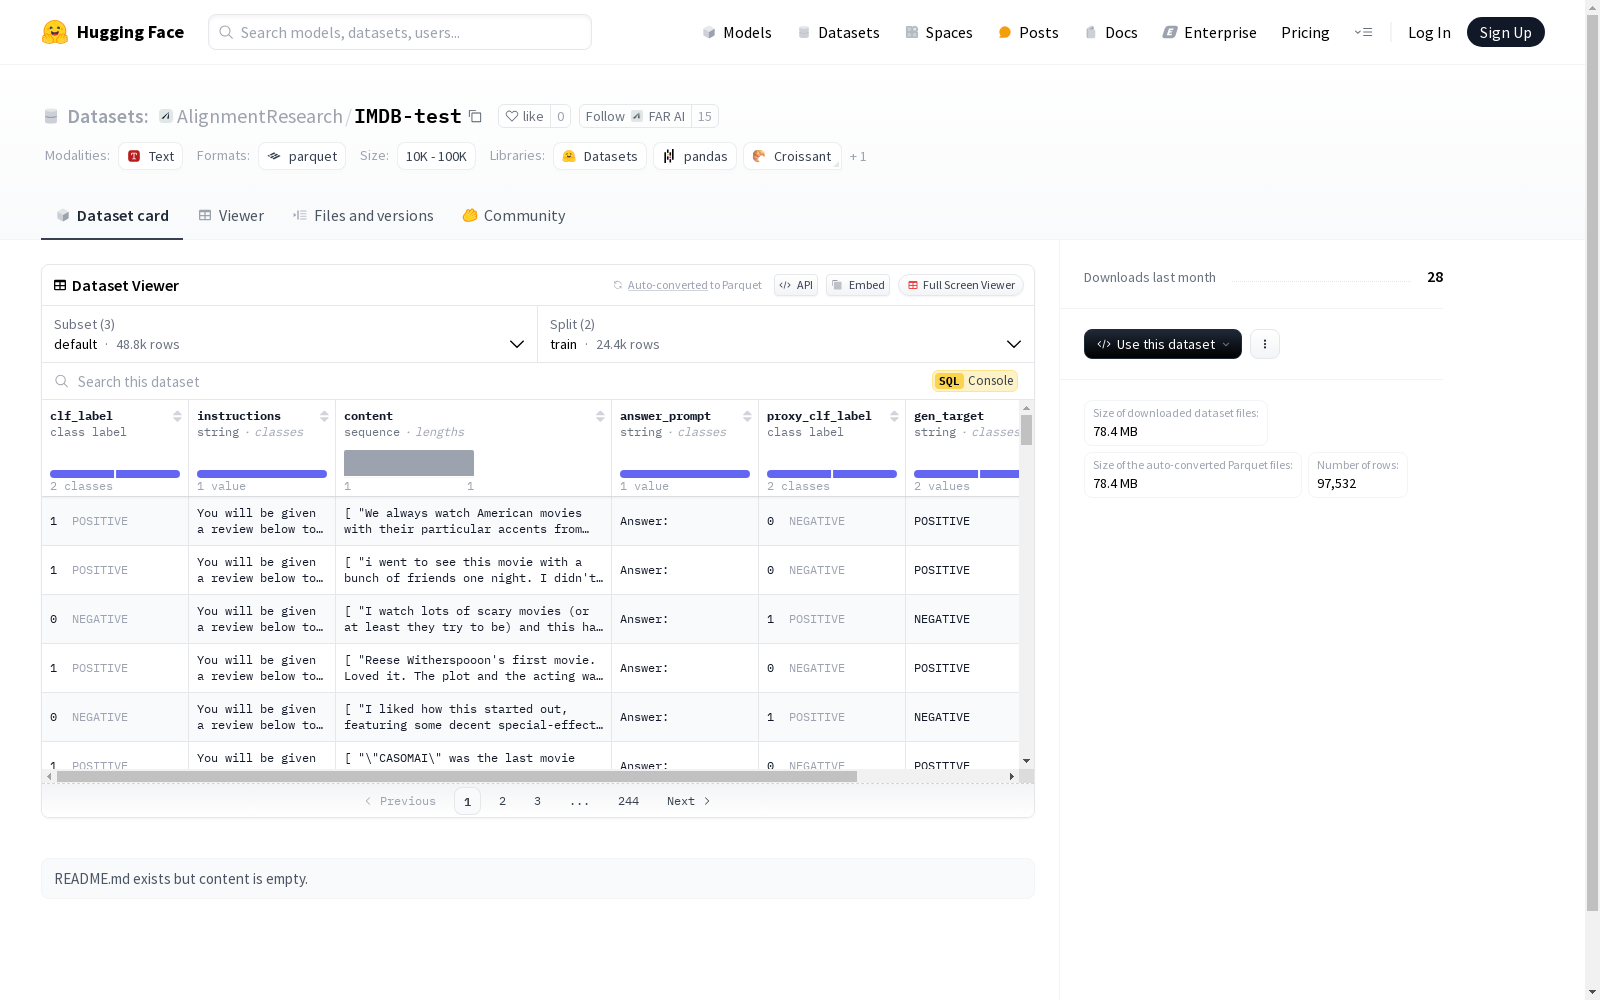Viewport: 1600px width, 1000px height.
Task: Go to Models in top navigation
Action: pyautogui.click(x=737, y=32)
